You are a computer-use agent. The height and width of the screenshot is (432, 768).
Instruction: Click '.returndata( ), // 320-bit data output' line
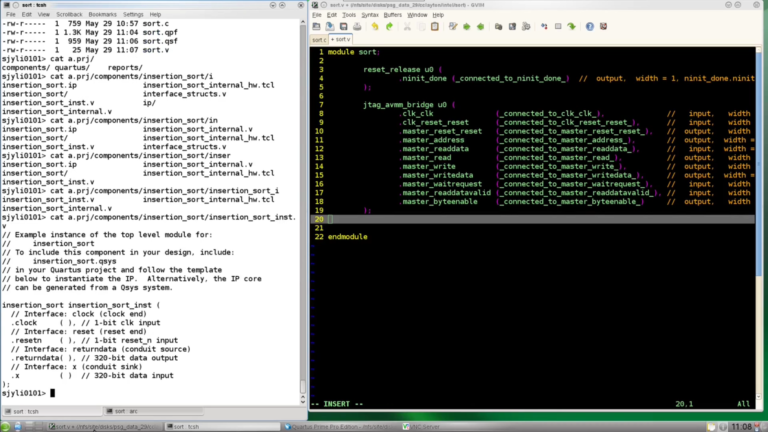click(95, 358)
